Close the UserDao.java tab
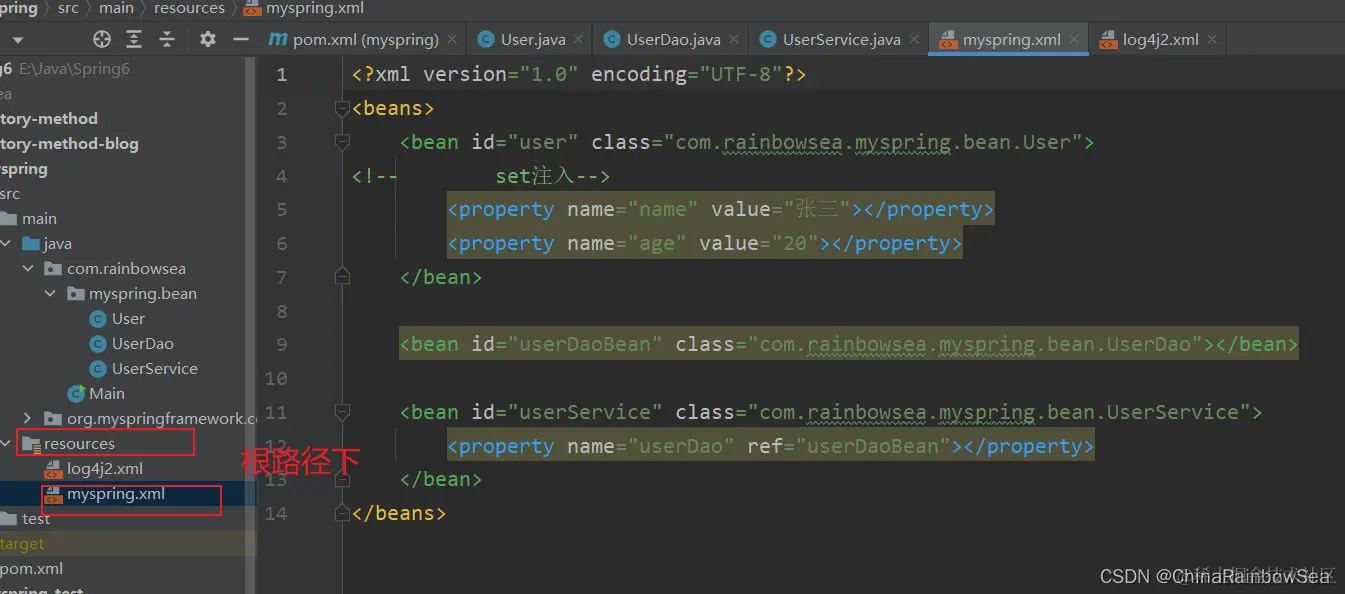1345x594 pixels. [734, 40]
